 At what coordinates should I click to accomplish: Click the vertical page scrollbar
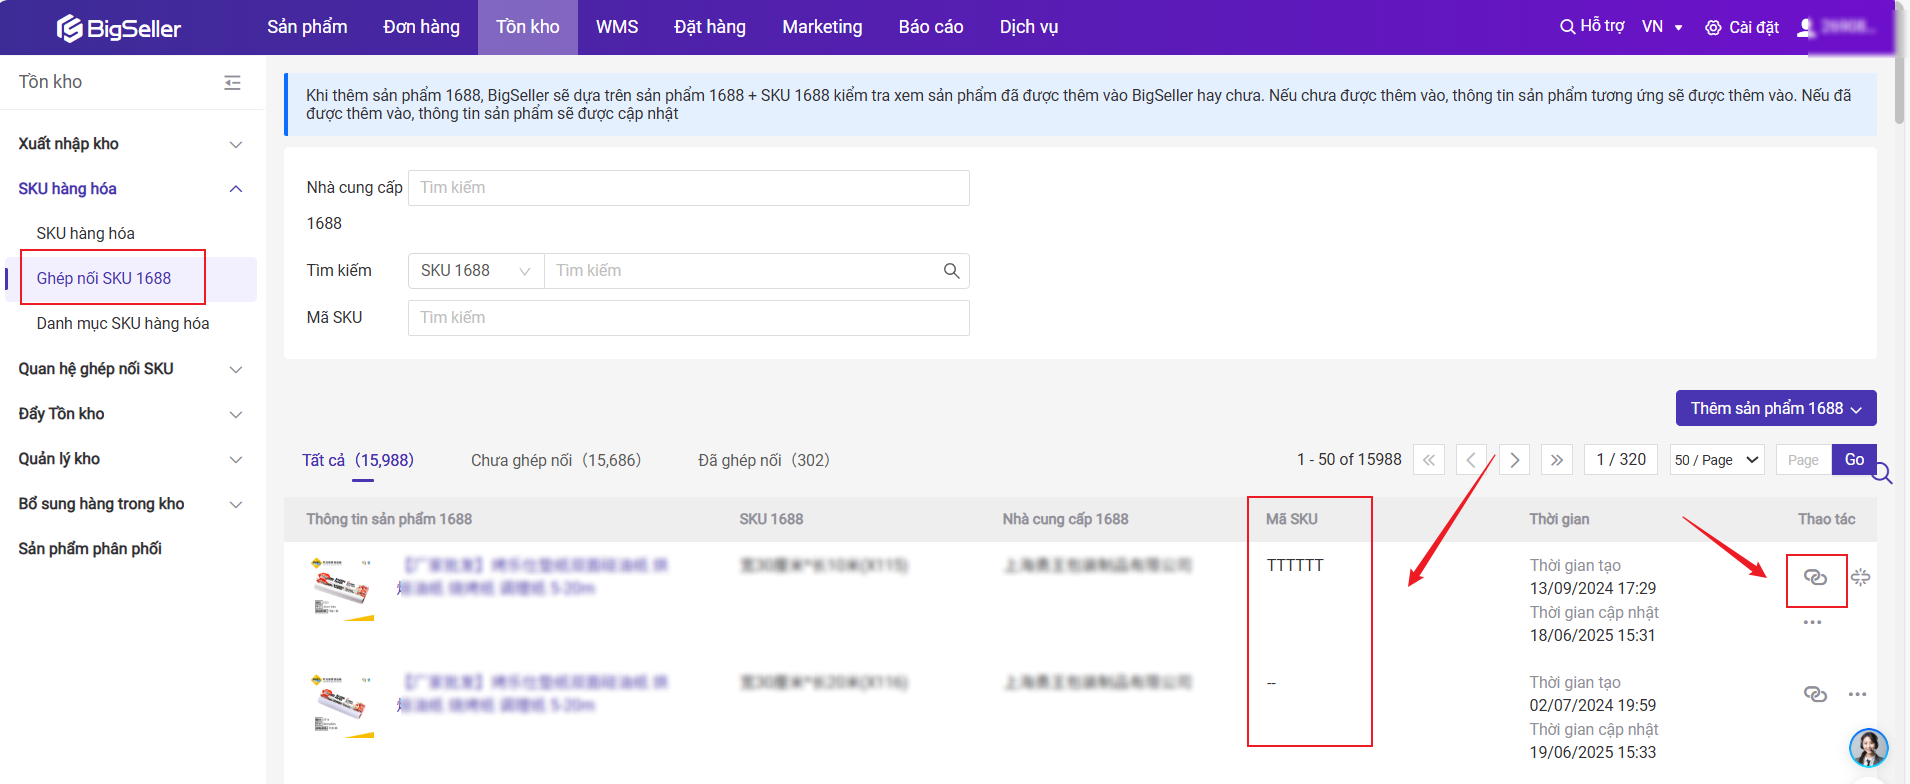coord(1899,90)
